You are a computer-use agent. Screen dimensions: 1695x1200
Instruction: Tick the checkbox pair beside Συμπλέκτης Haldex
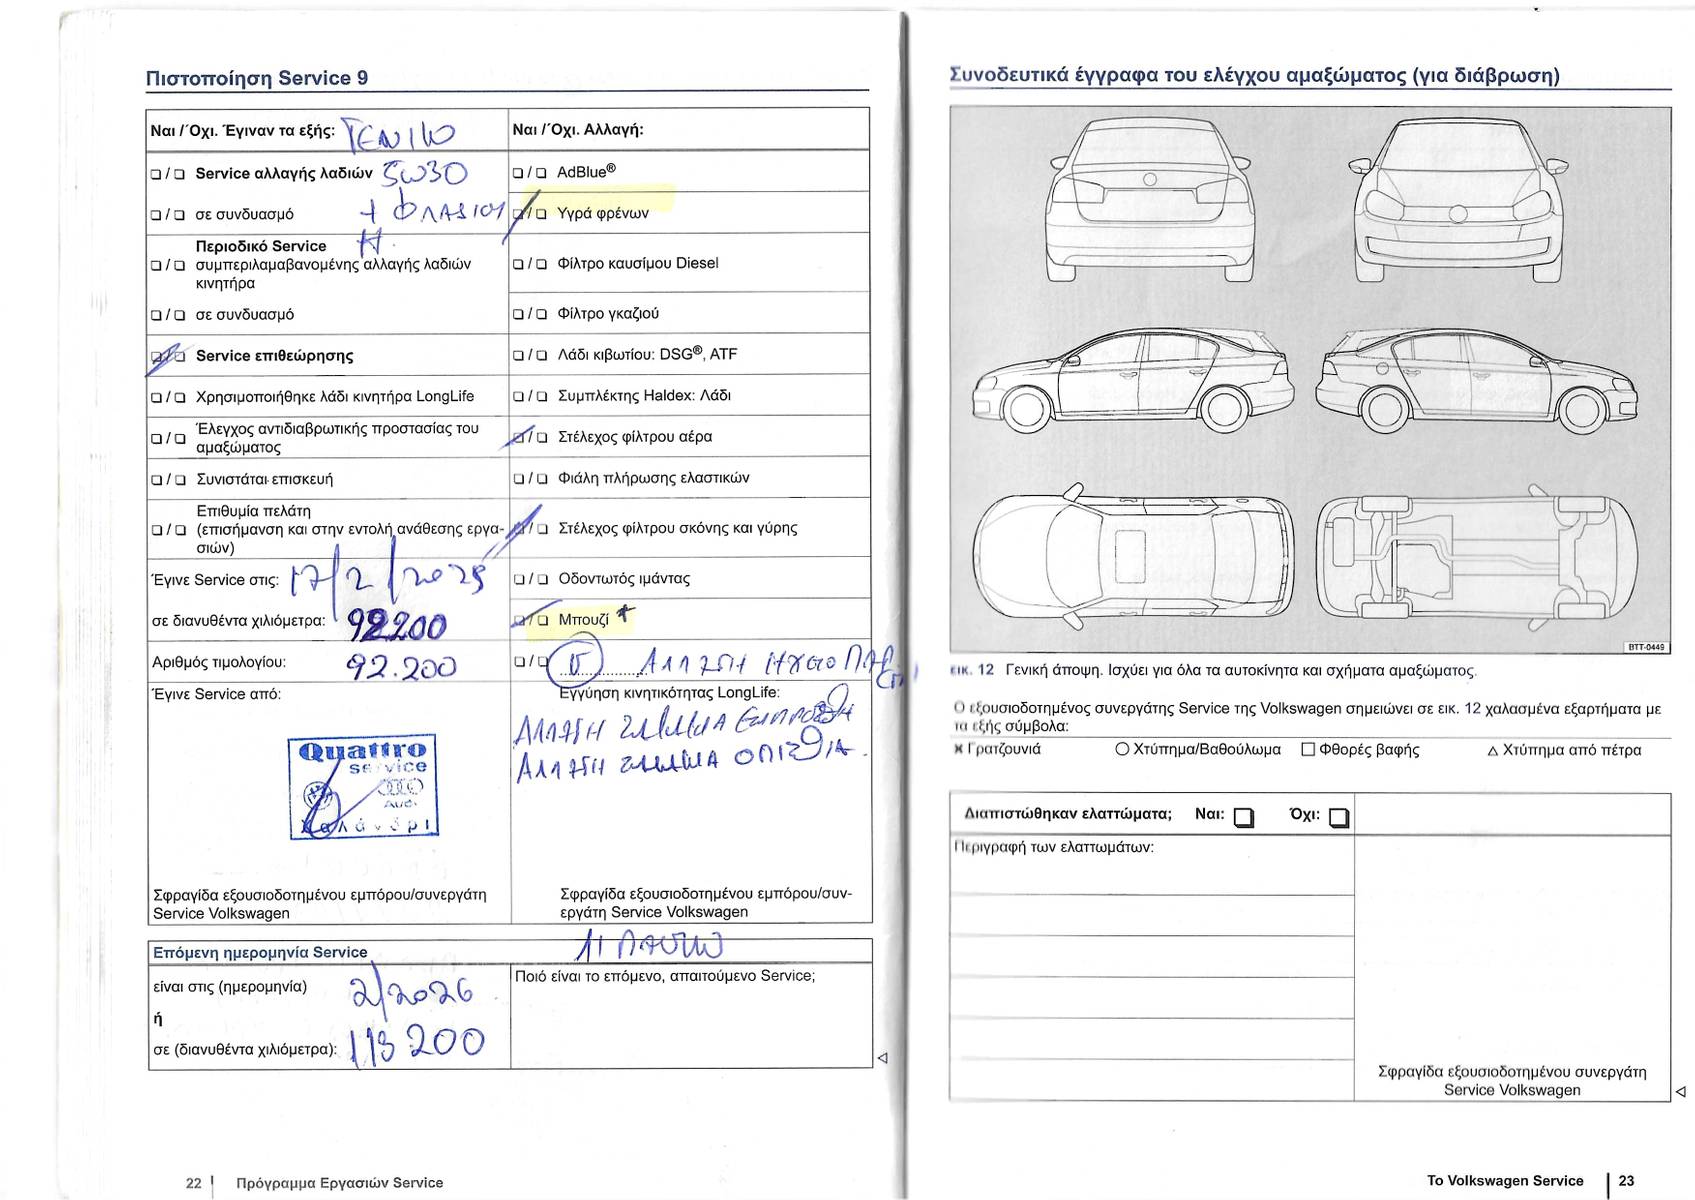tap(530, 396)
